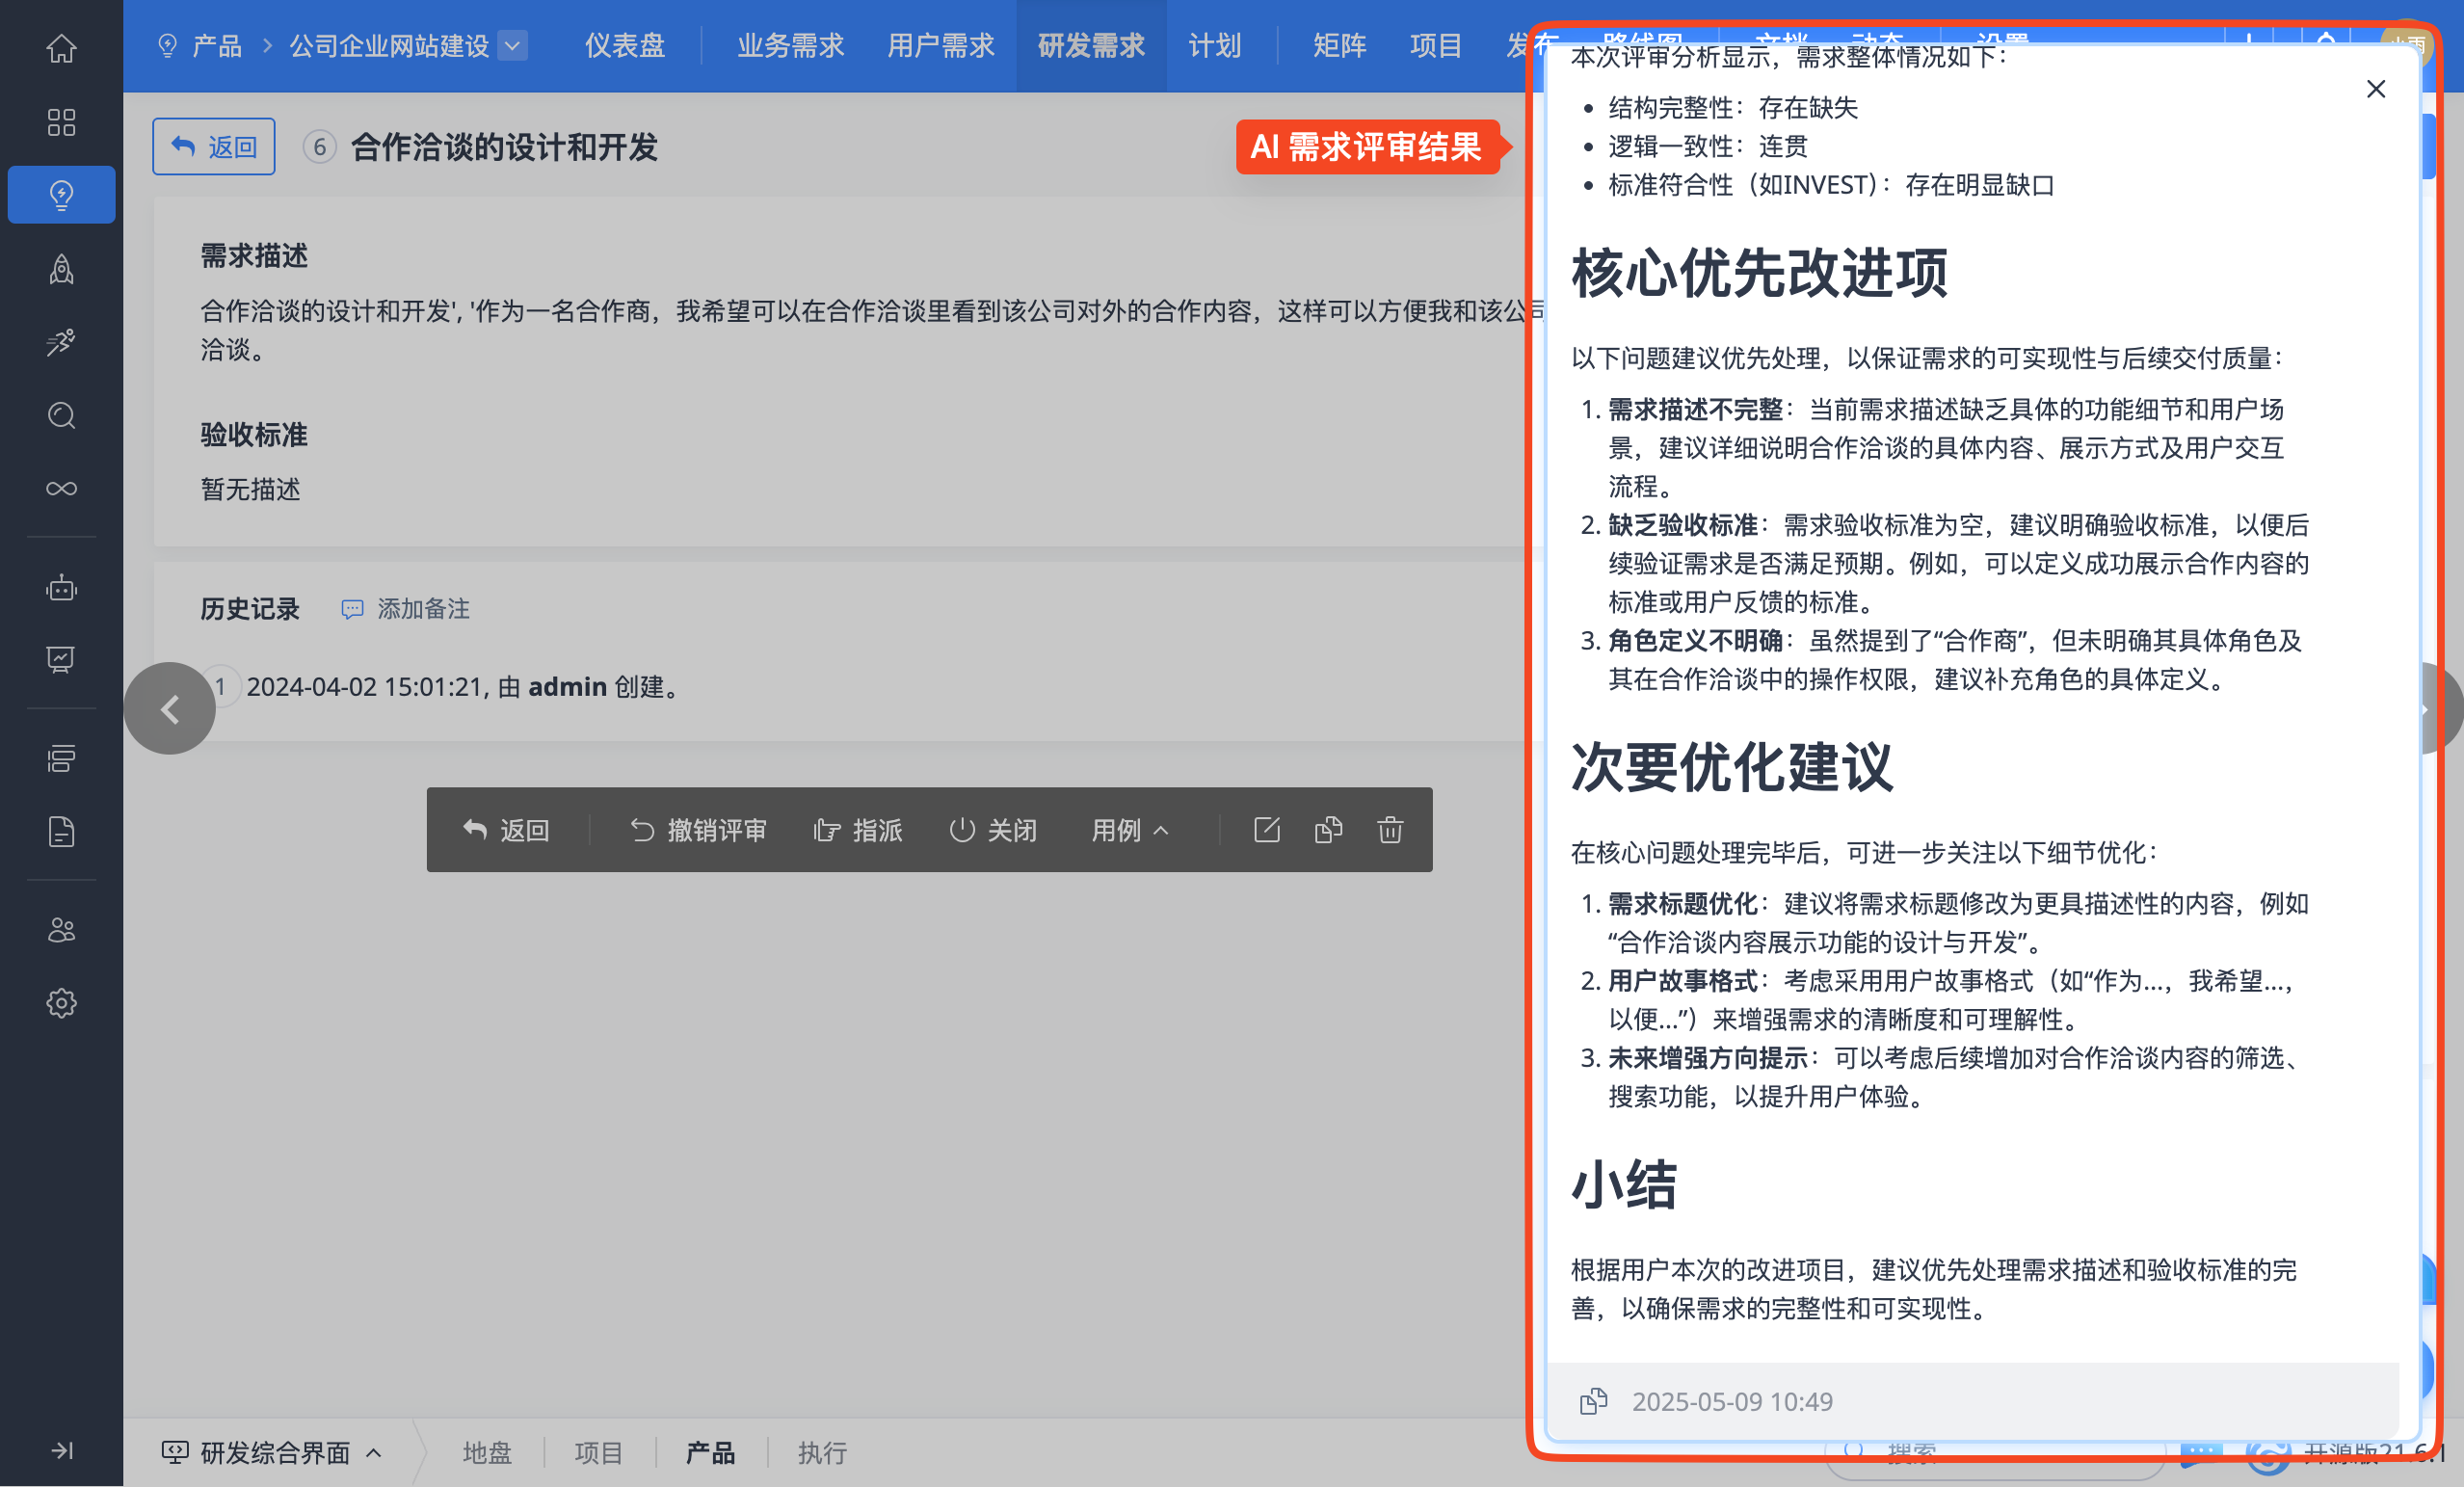Screen dimensions: 2464x1487
Task: Click the edit icon in action toolbar
Action: tap(1266, 830)
